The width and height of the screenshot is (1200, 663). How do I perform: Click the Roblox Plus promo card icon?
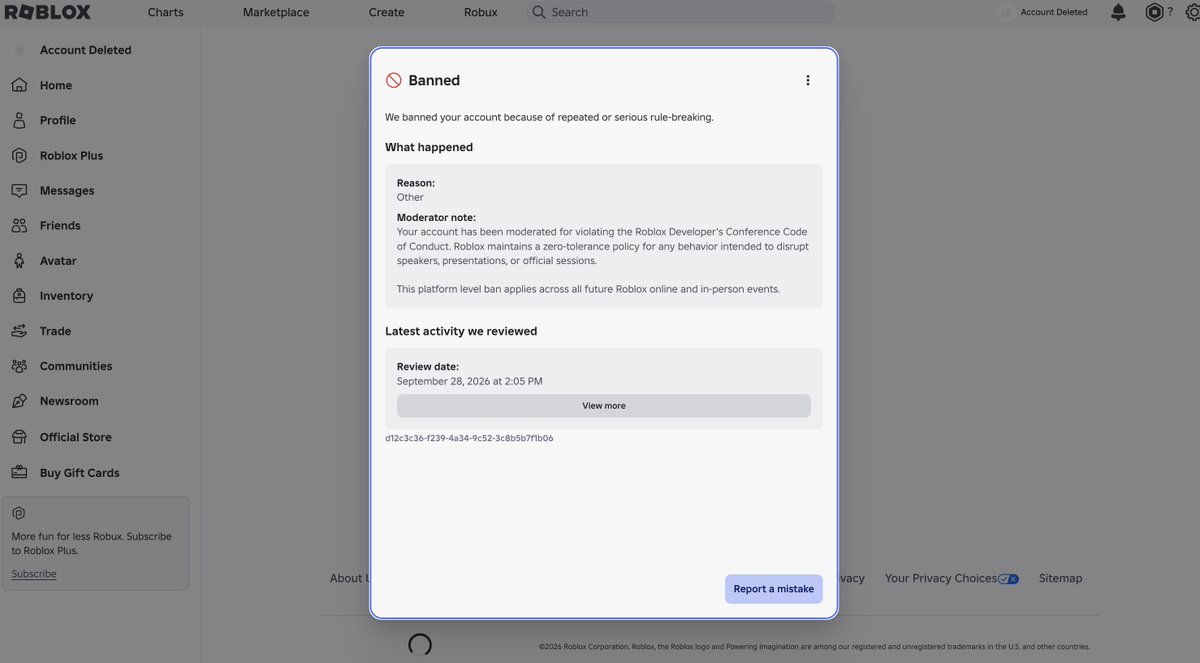point(18,513)
